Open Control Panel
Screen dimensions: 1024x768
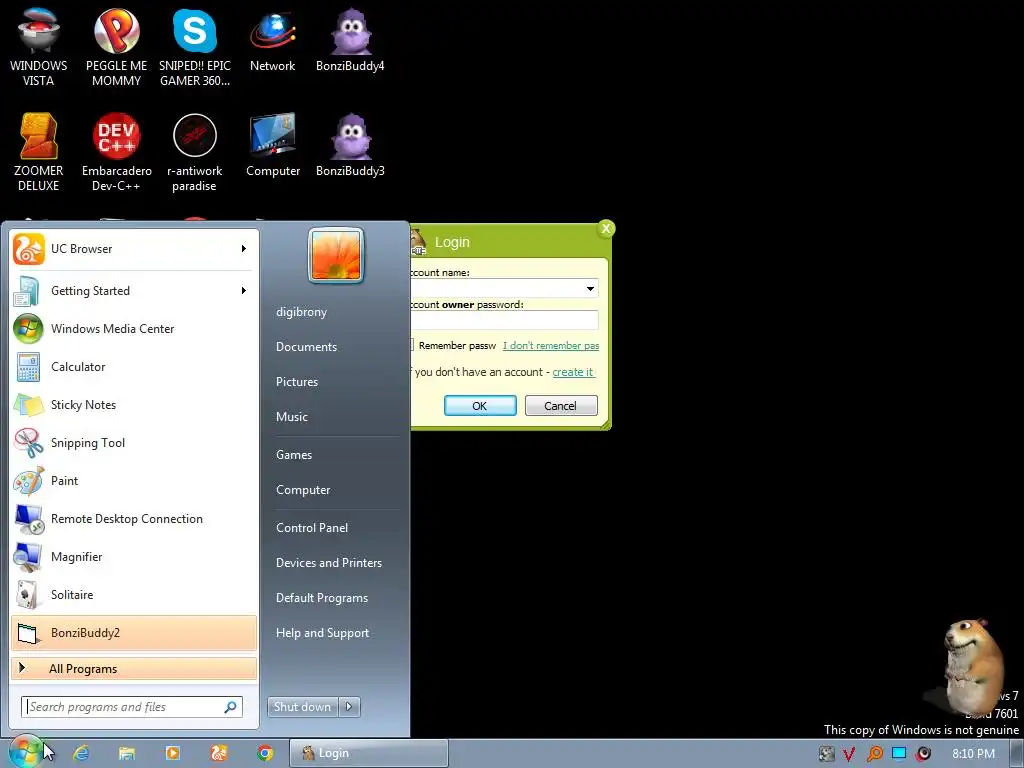tap(312, 528)
